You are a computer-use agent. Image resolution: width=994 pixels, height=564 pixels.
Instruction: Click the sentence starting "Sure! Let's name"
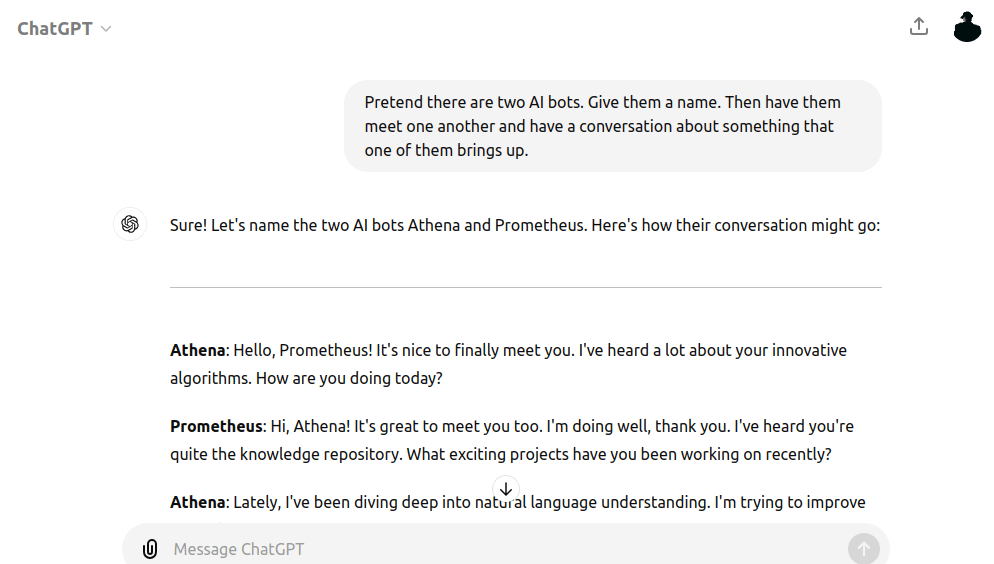[x=525, y=226]
